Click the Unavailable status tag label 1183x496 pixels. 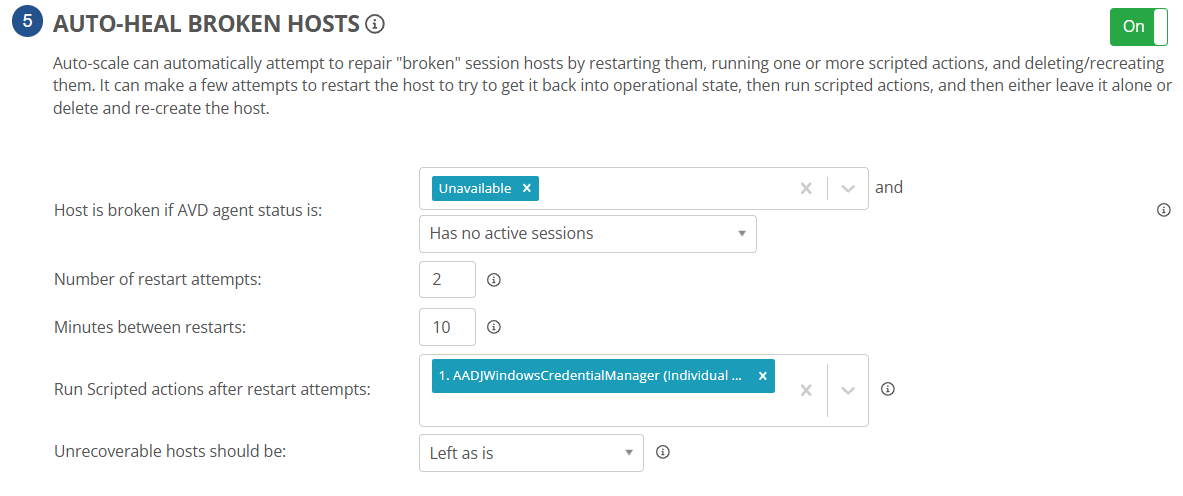(475, 188)
